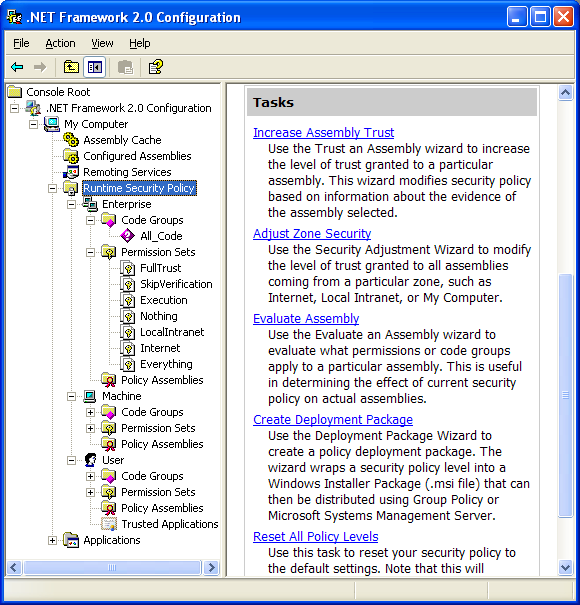
Task: Click the Trusted Applications icon
Action: [109, 524]
